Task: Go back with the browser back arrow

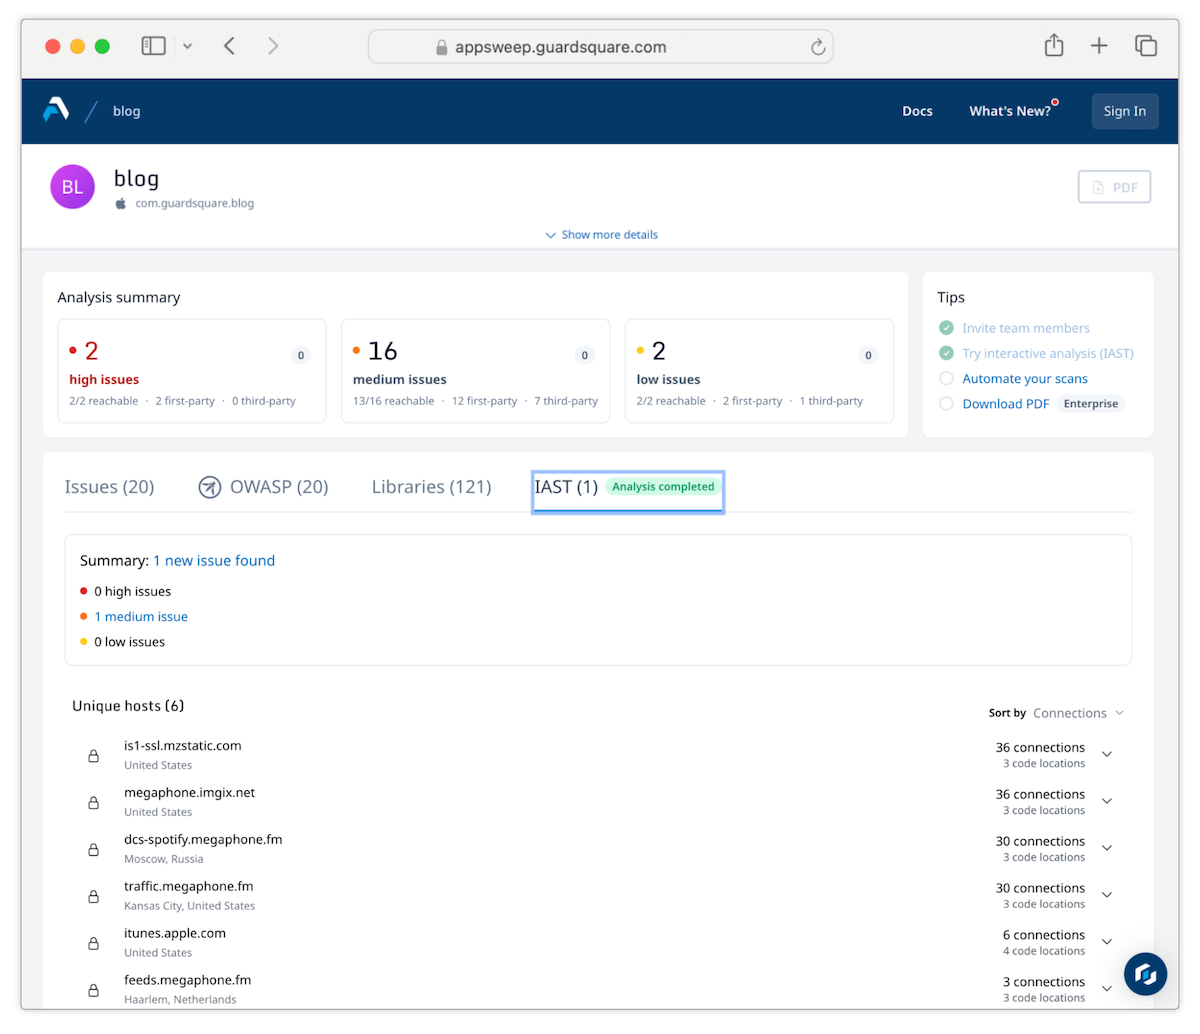Action: coord(229,46)
